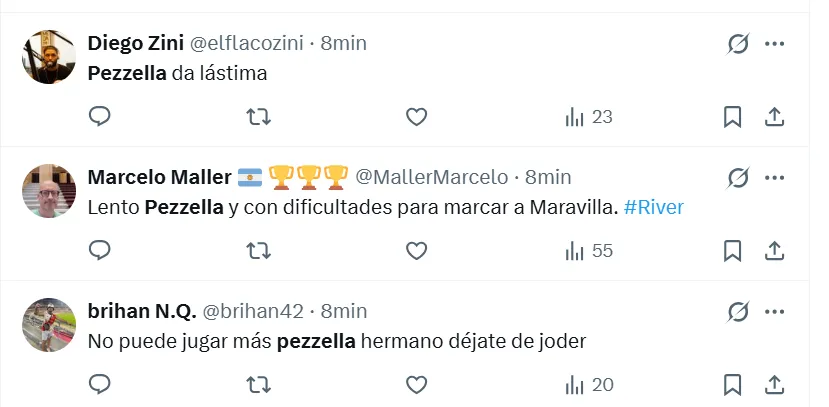Open more options on Marcelo Maller's tweet

click(x=774, y=177)
